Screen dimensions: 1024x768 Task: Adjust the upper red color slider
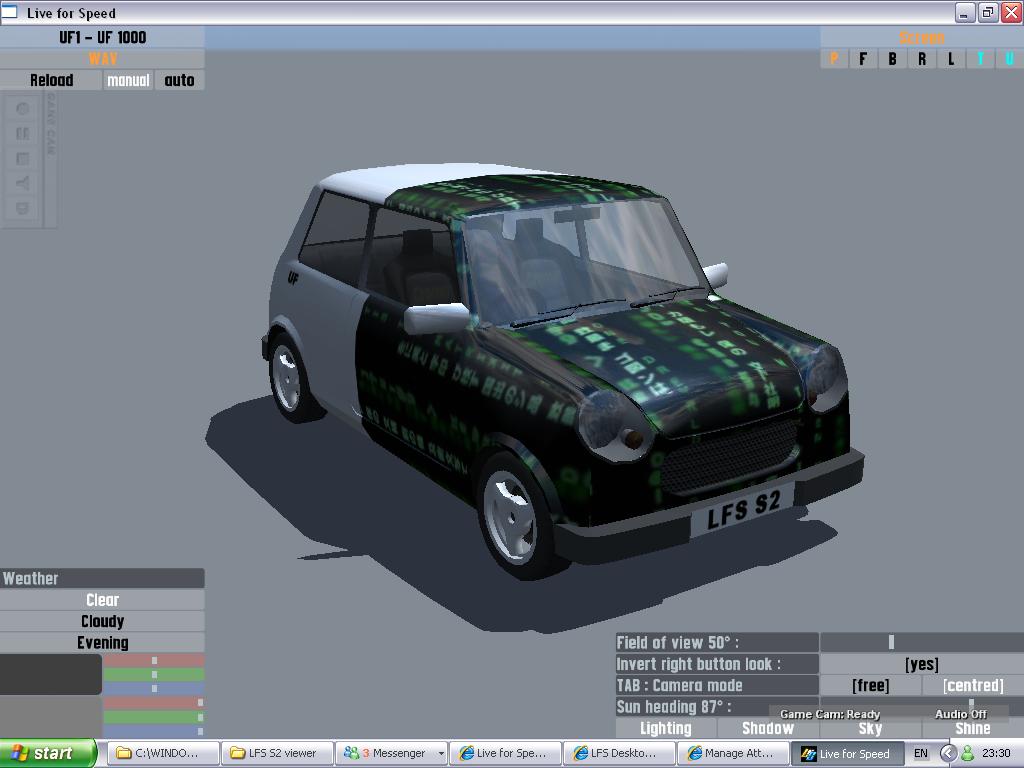(154, 661)
